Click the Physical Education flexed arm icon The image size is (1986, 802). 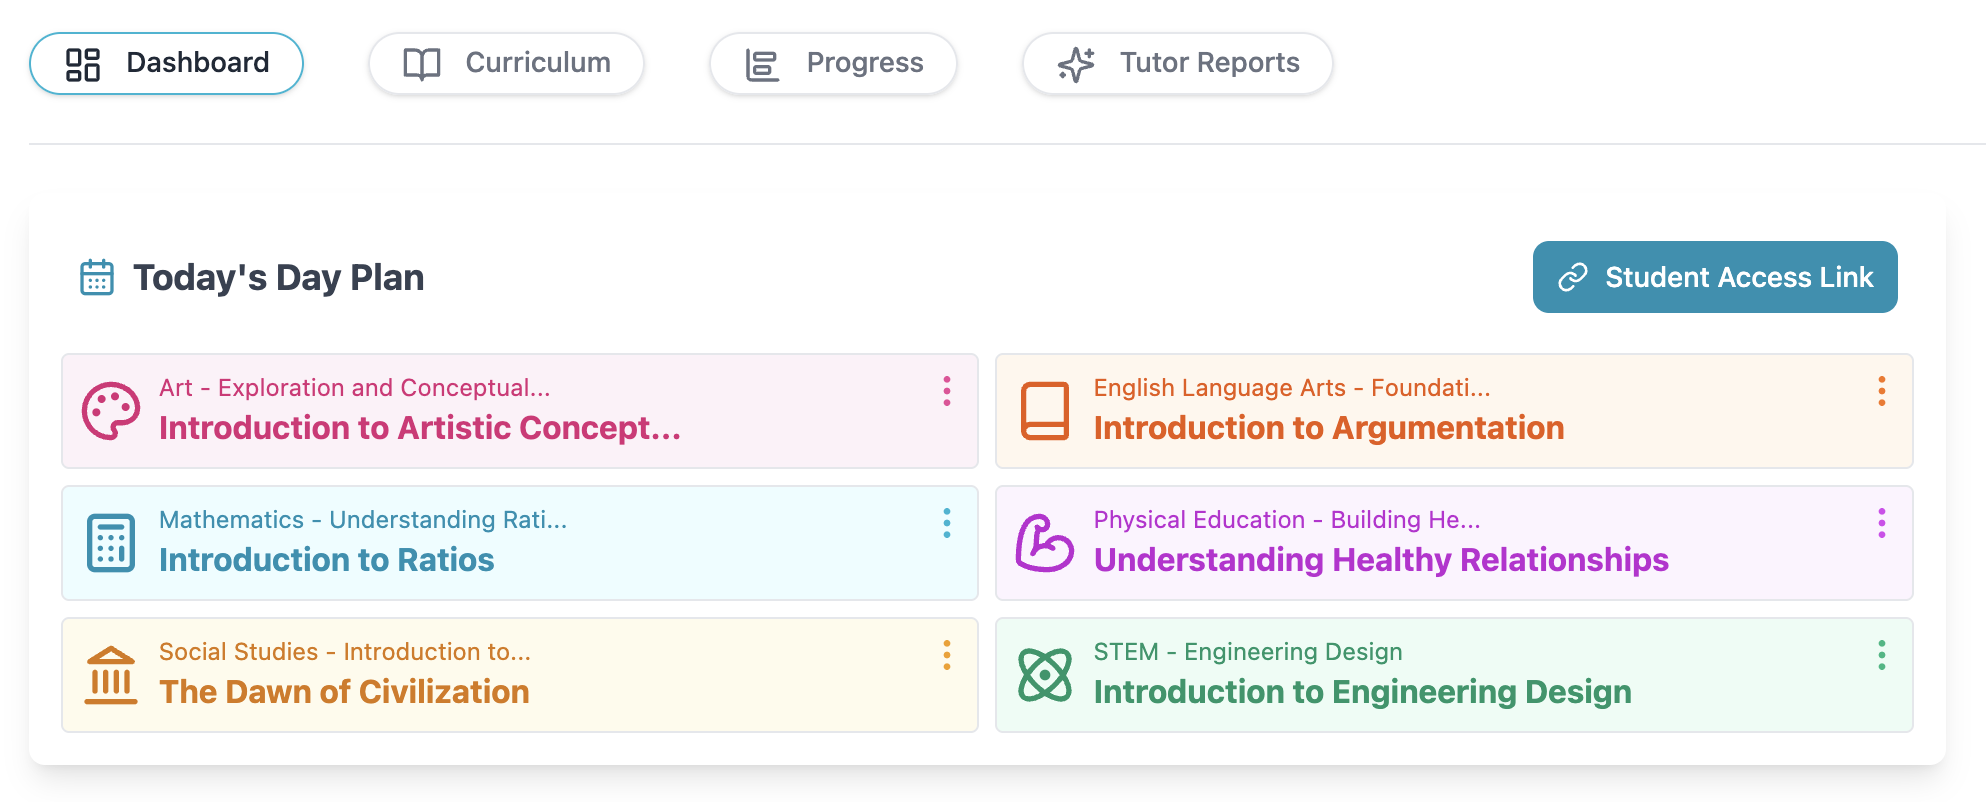1045,543
